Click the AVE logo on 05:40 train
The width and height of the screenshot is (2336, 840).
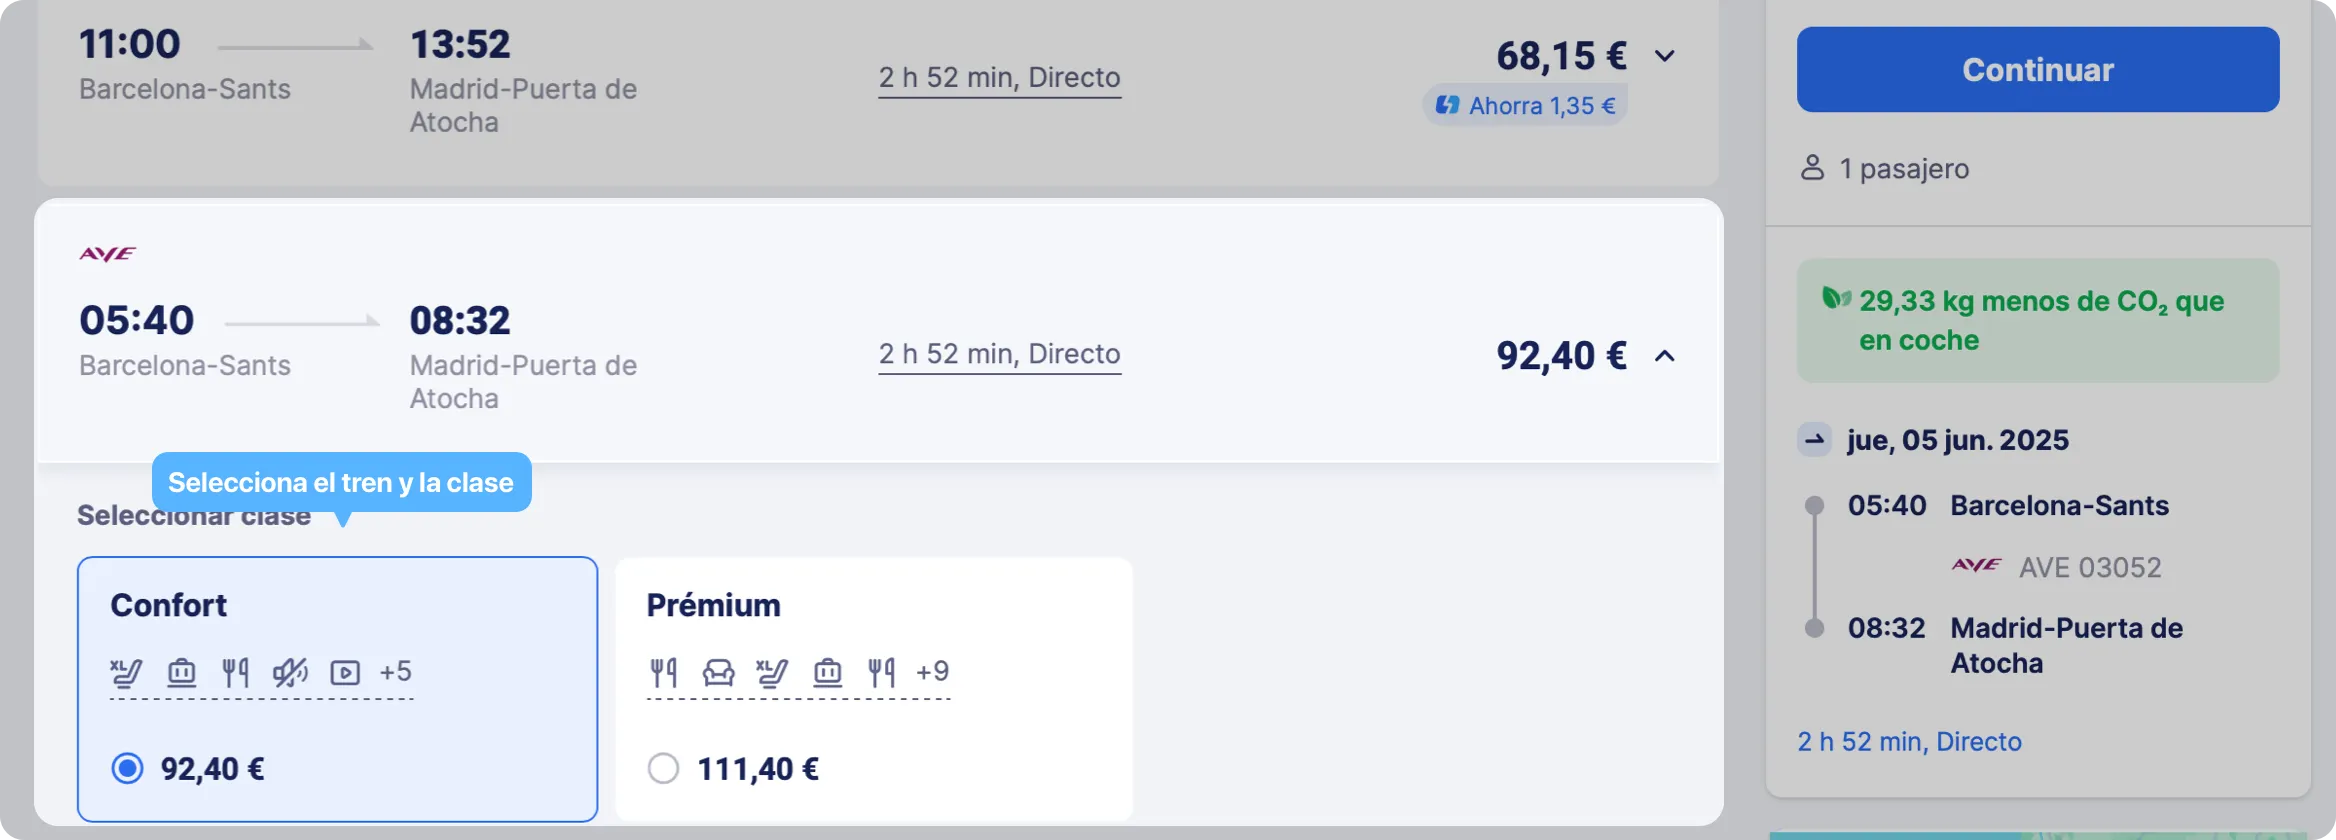pyautogui.click(x=108, y=254)
